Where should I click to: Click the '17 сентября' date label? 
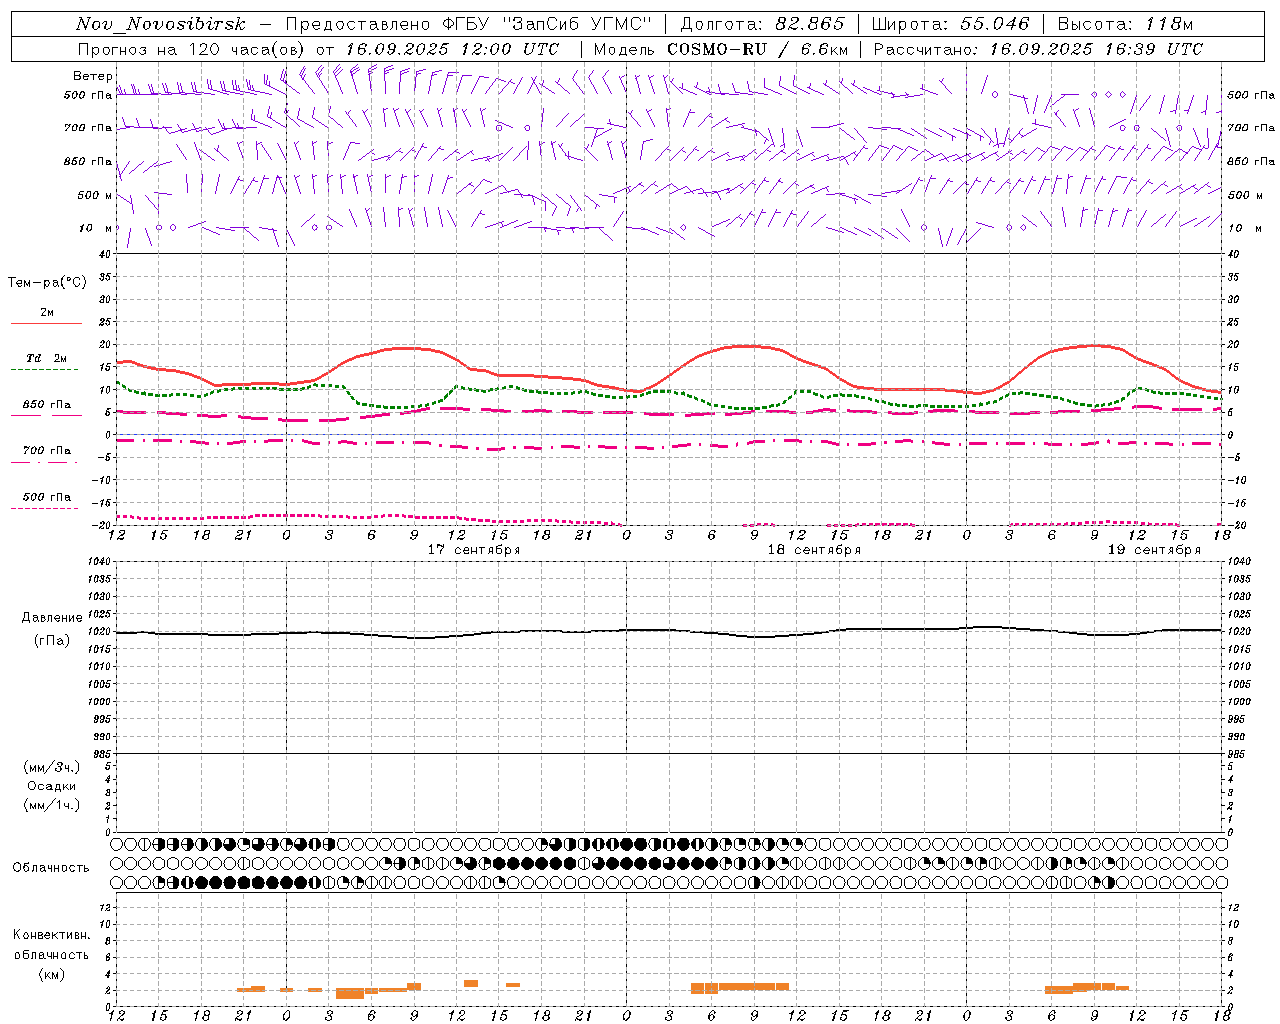(474, 550)
